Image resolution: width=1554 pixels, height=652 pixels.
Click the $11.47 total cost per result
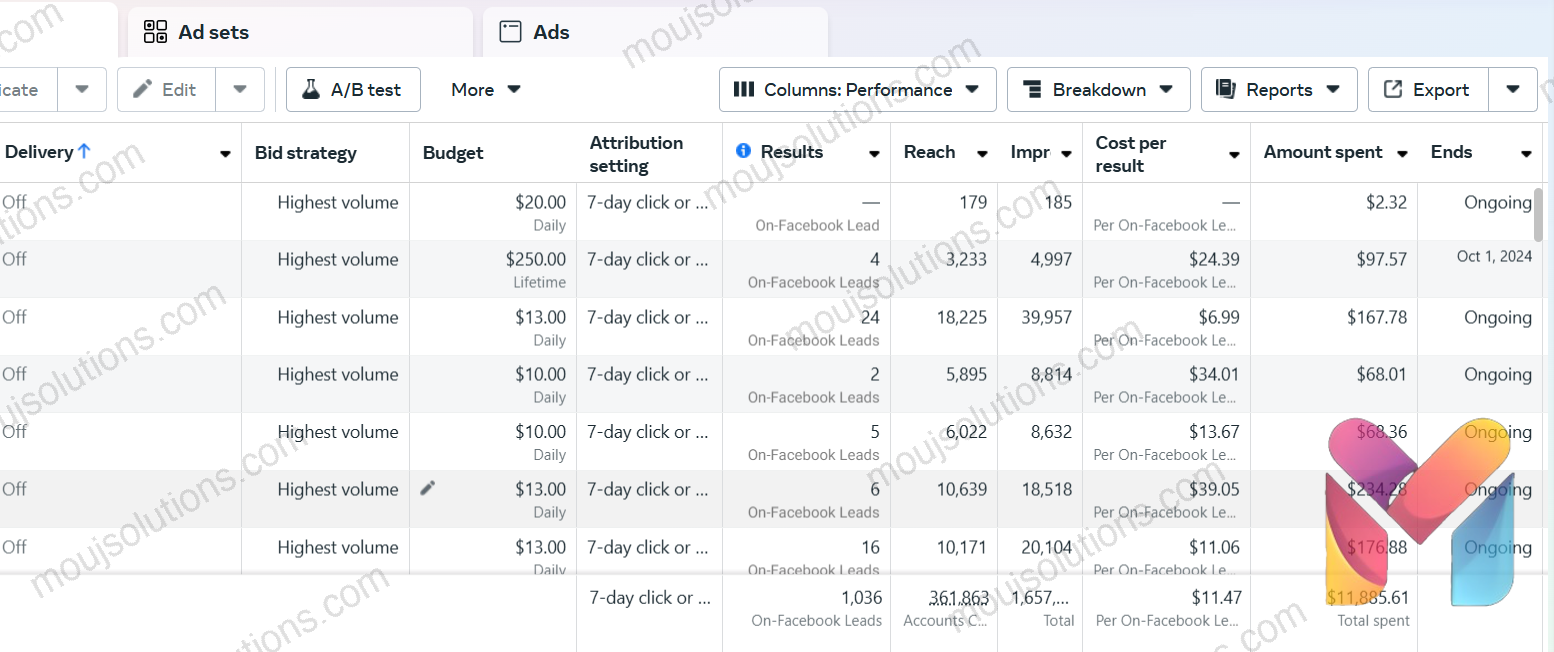1216,598
